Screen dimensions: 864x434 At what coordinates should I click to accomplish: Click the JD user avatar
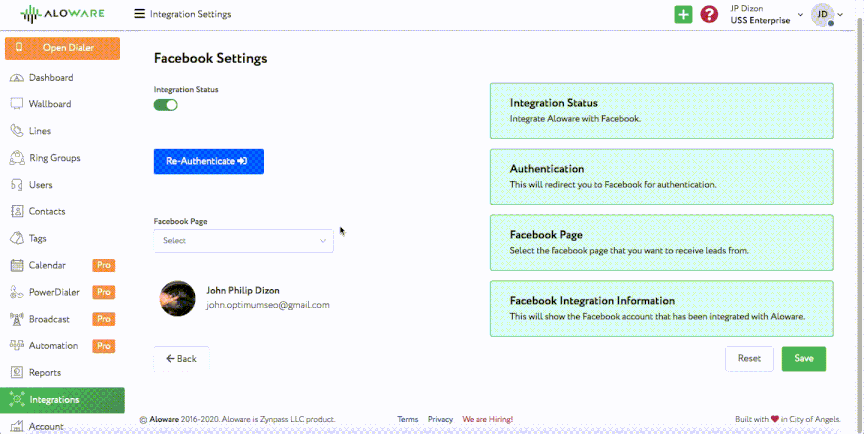point(822,14)
